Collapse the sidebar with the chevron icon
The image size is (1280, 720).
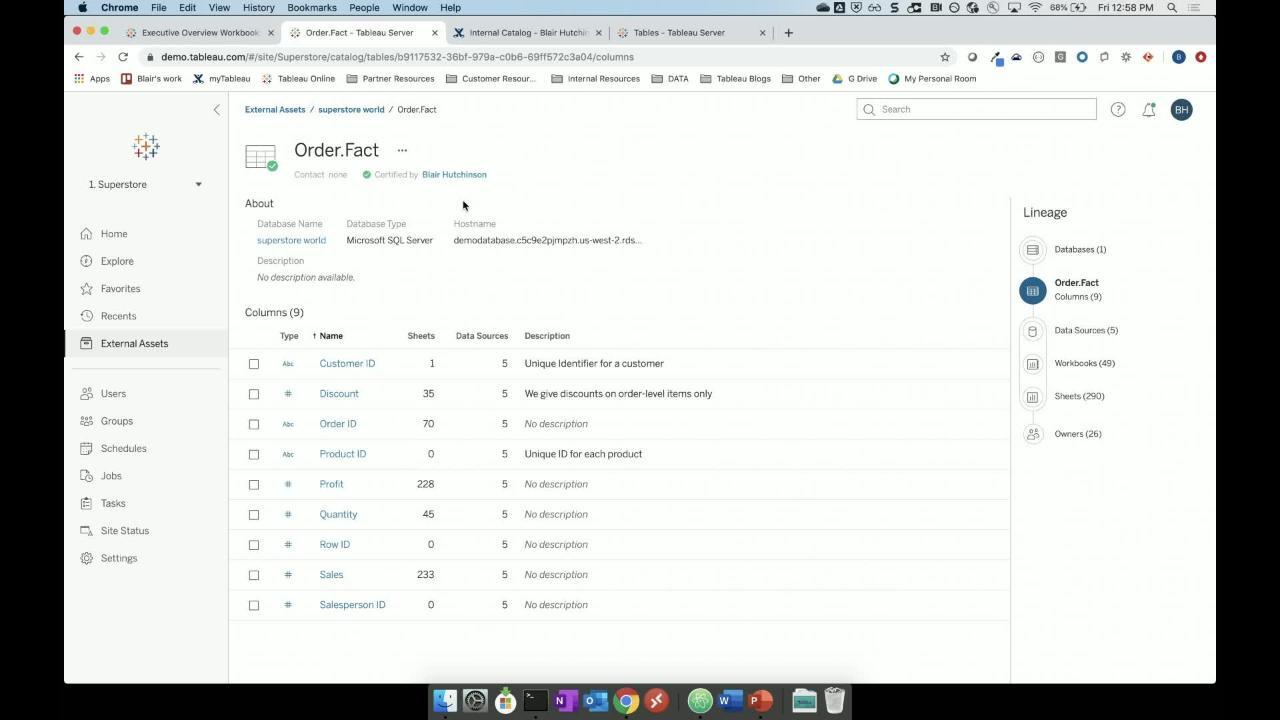pos(216,110)
